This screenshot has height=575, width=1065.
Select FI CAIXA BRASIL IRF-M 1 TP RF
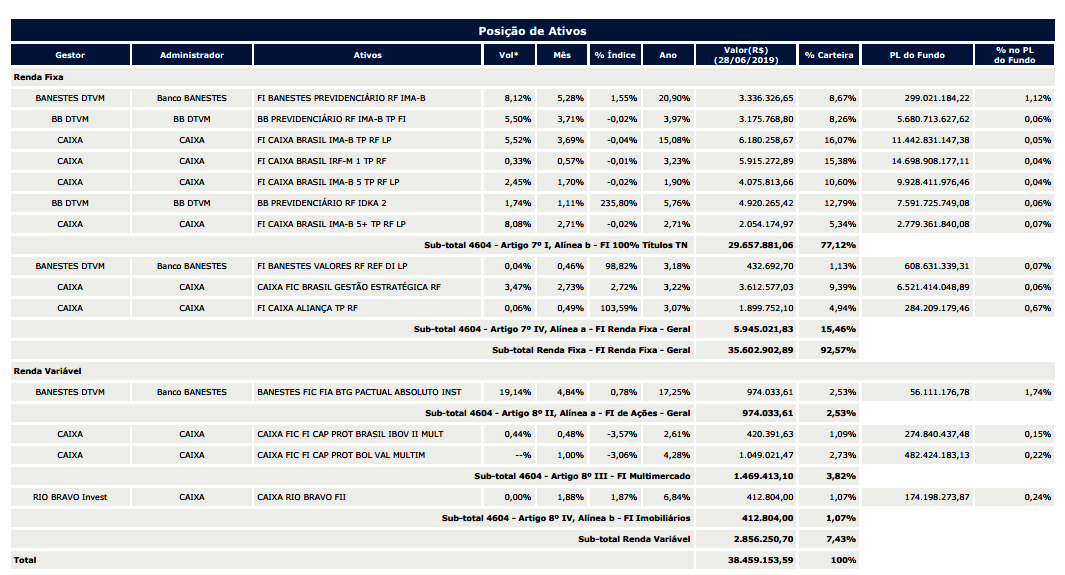pos(322,161)
